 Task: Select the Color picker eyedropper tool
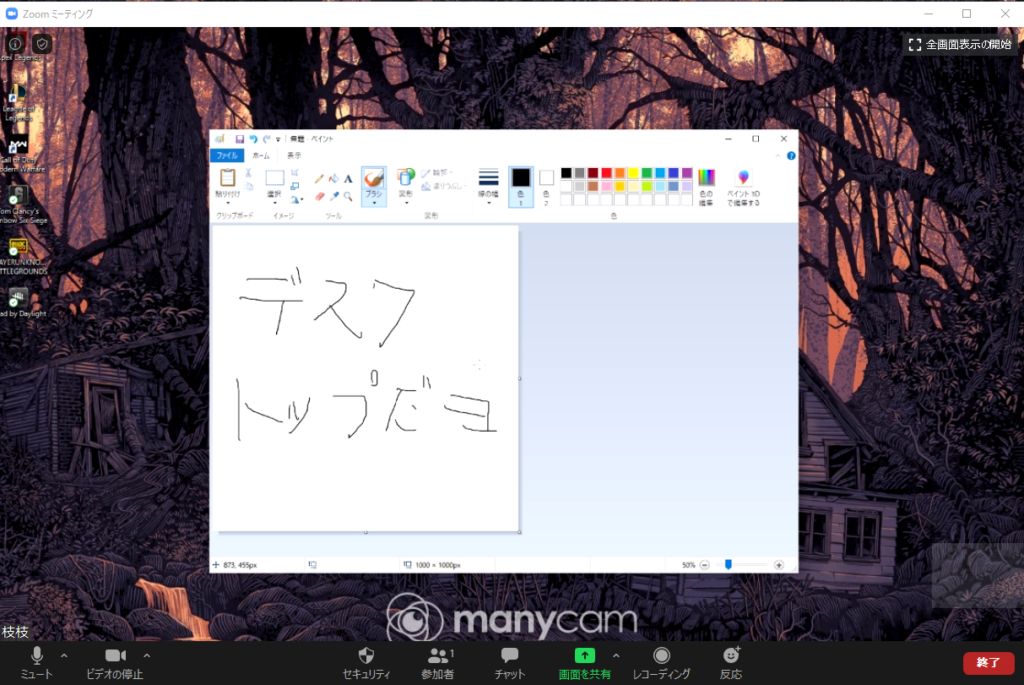[334, 196]
